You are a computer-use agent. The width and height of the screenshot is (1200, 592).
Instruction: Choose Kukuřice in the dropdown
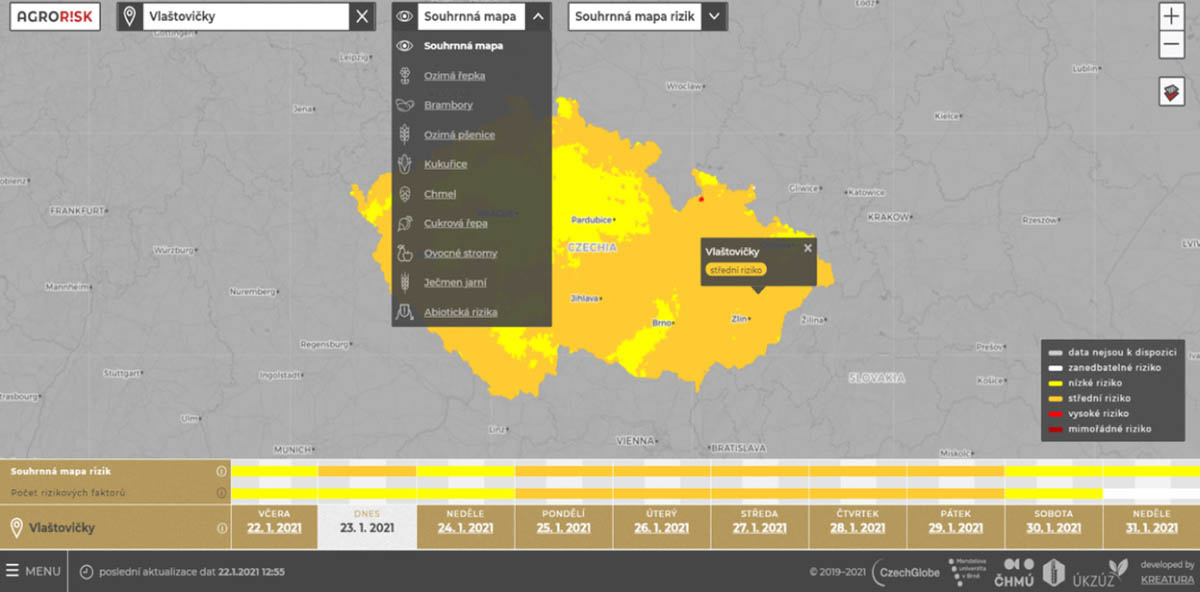tap(445, 164)
